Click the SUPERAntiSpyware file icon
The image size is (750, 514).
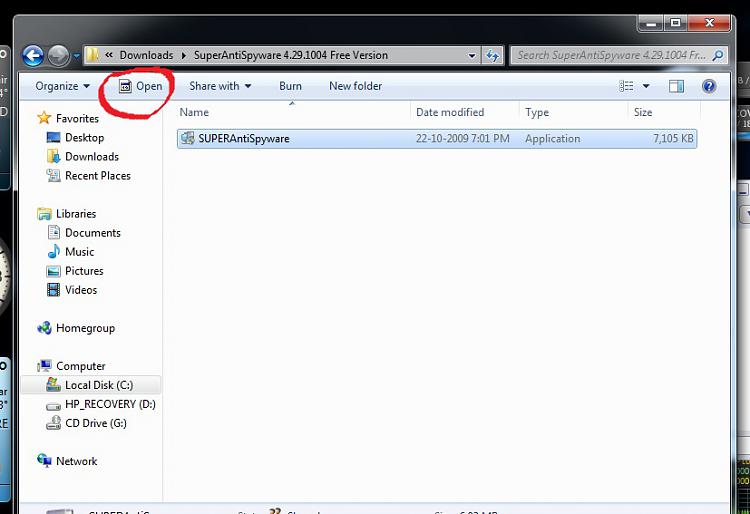(188, 139)
